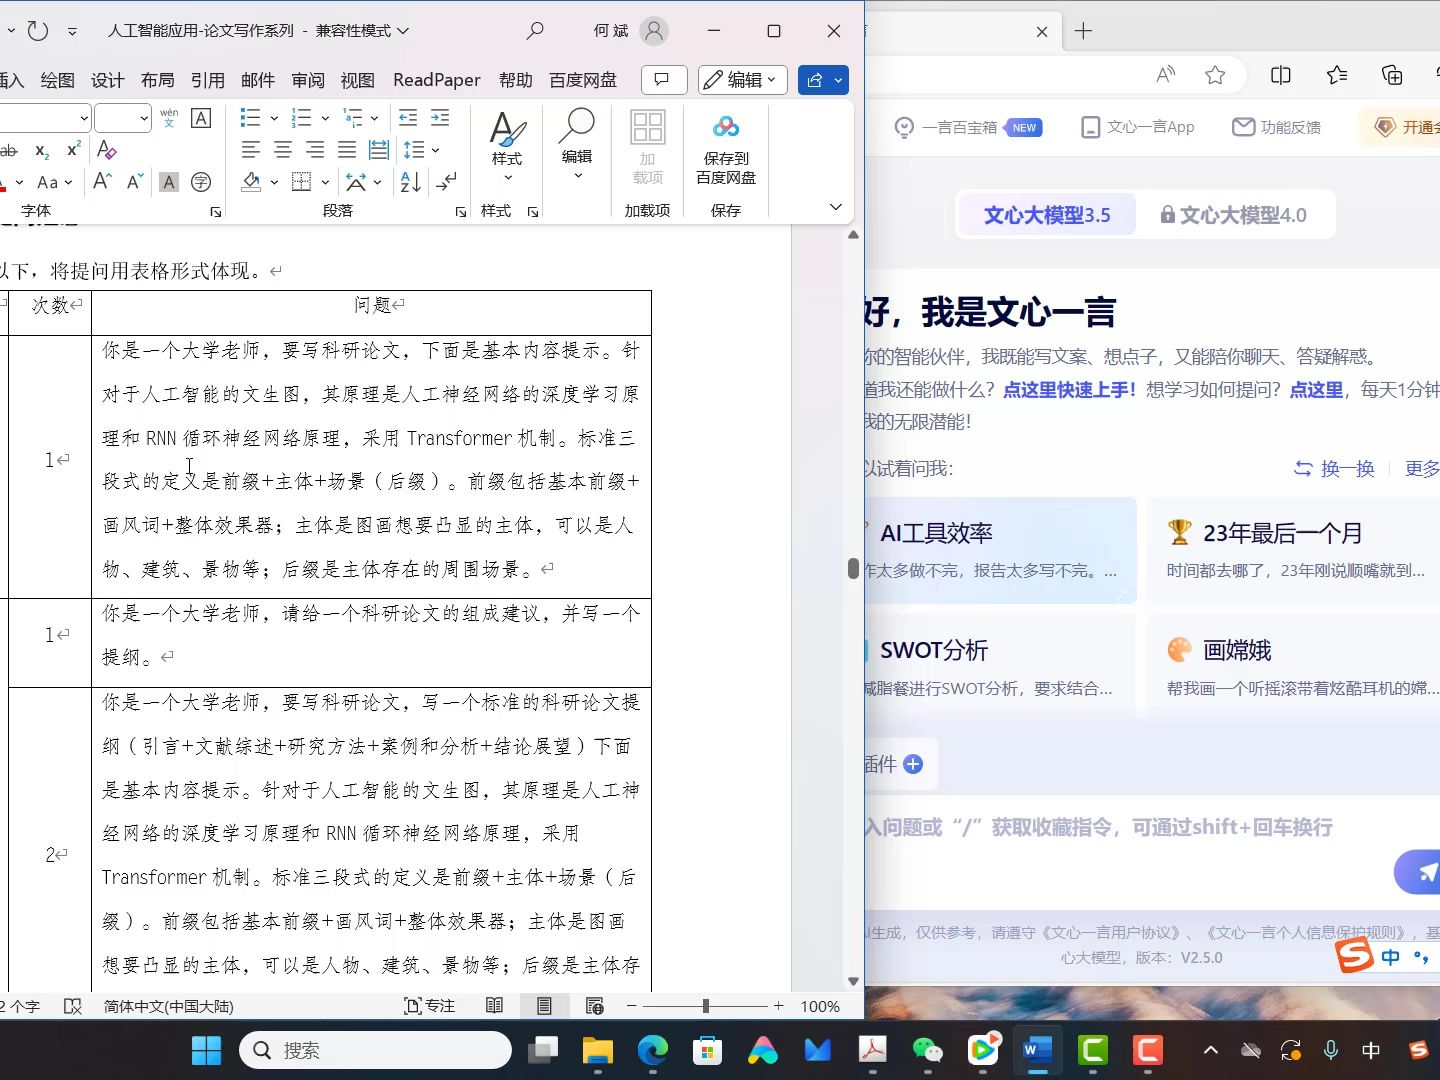
Task: Open the ReadPaper ribbon tab
Action: [437, 80]
